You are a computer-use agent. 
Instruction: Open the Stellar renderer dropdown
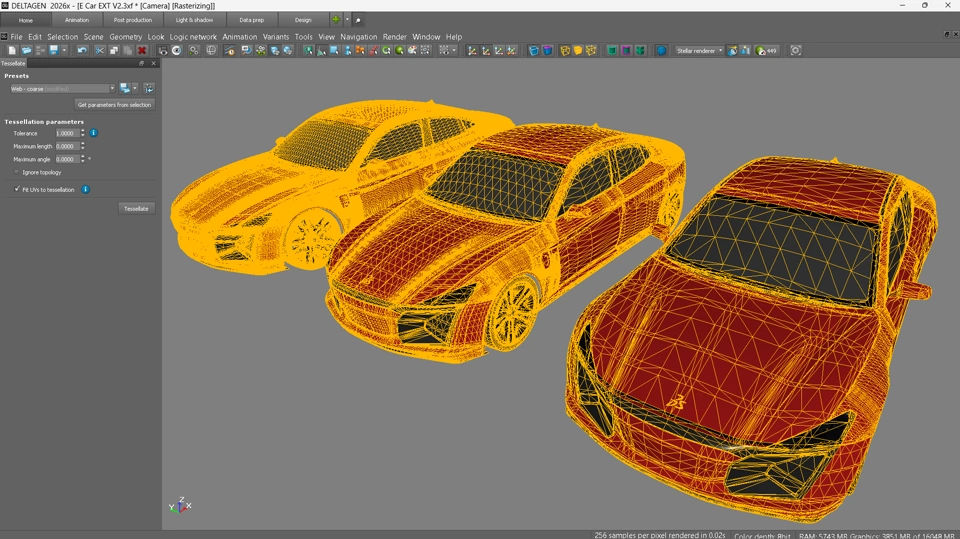tap(699, 51)
